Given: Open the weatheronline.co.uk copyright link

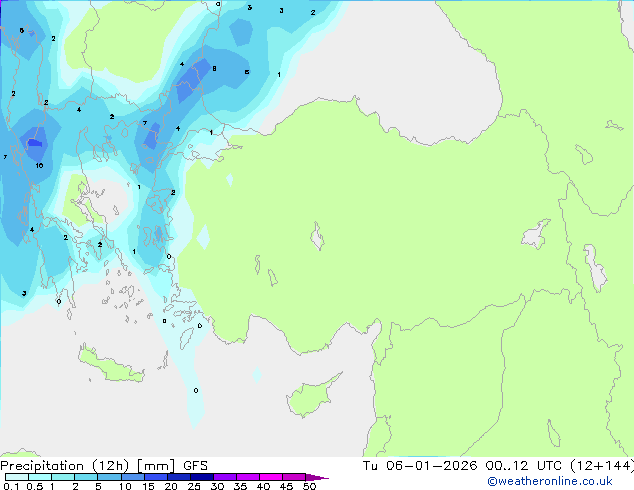Looking at the screenshot, I should point(549,481).
